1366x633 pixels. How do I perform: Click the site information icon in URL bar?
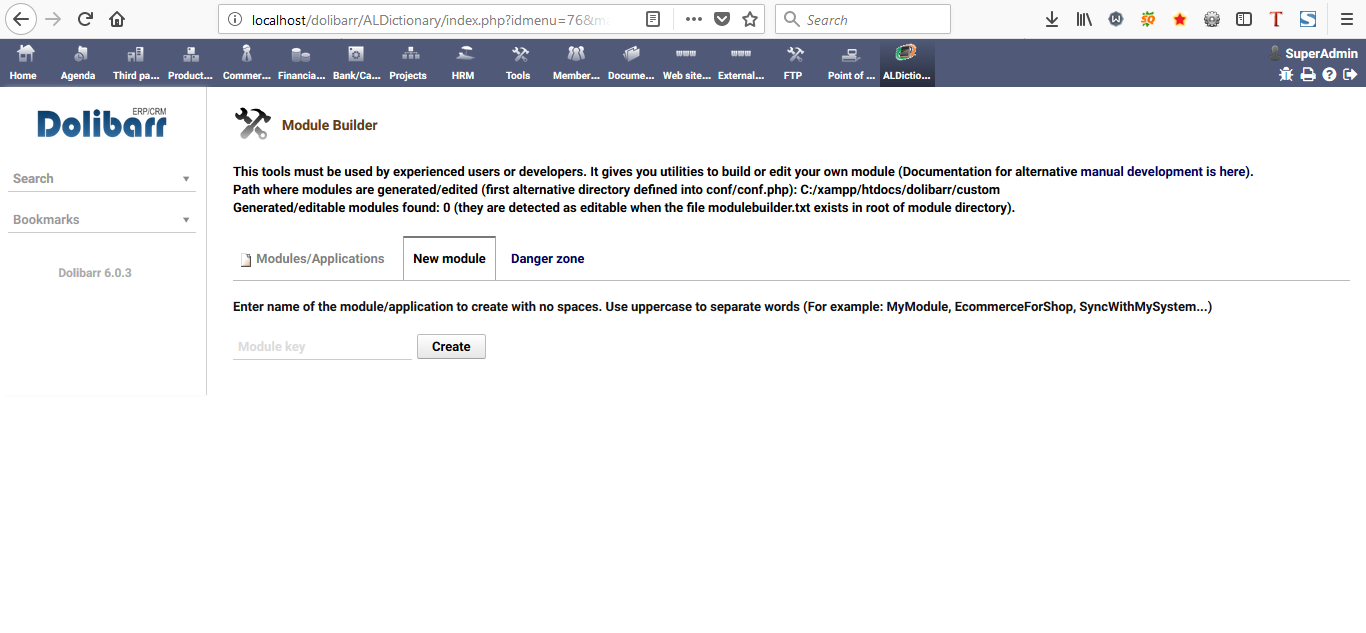tap(234, 19)
